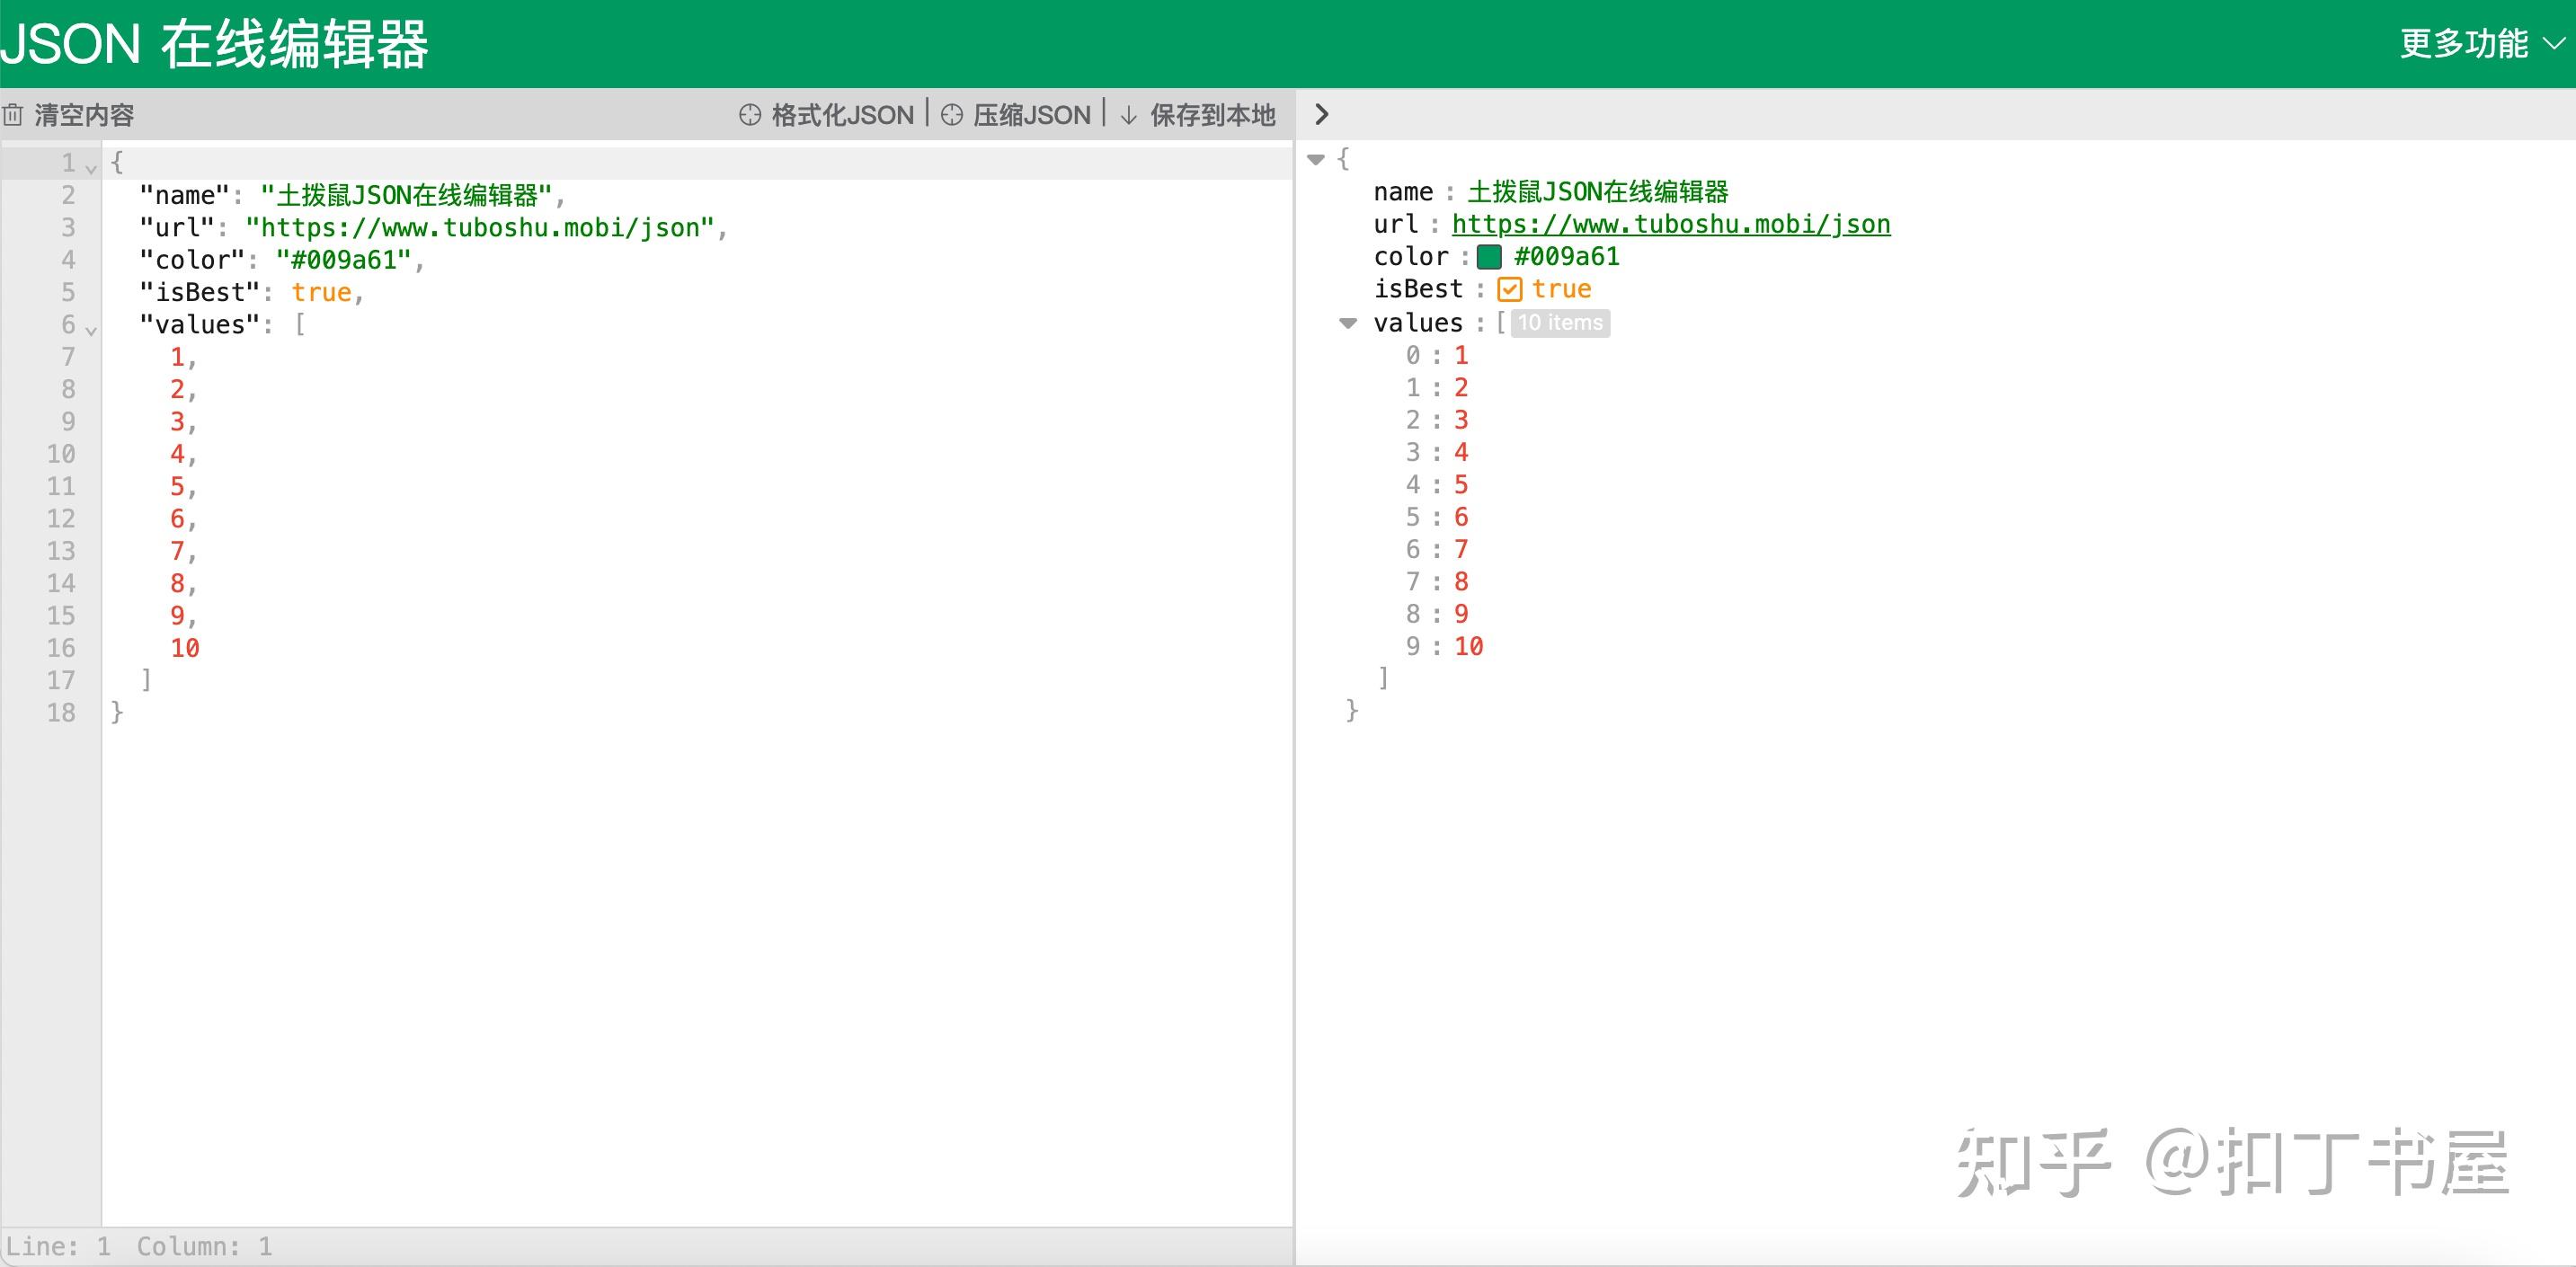Click the right chevron above the tree view

click(1321, 114)
